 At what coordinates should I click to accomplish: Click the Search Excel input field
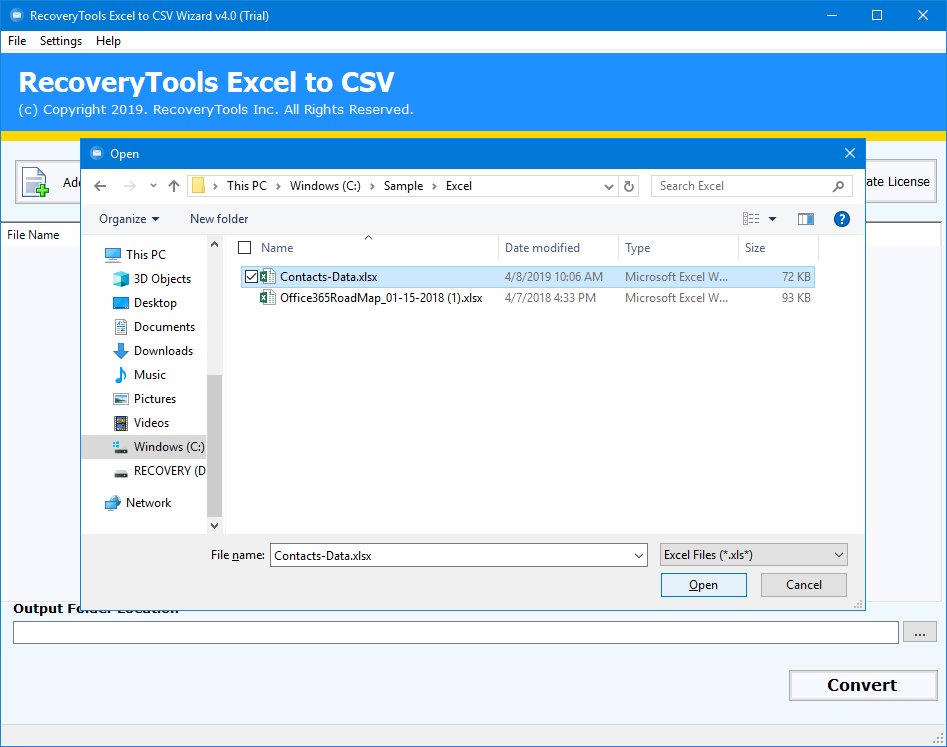pos(743,186)
